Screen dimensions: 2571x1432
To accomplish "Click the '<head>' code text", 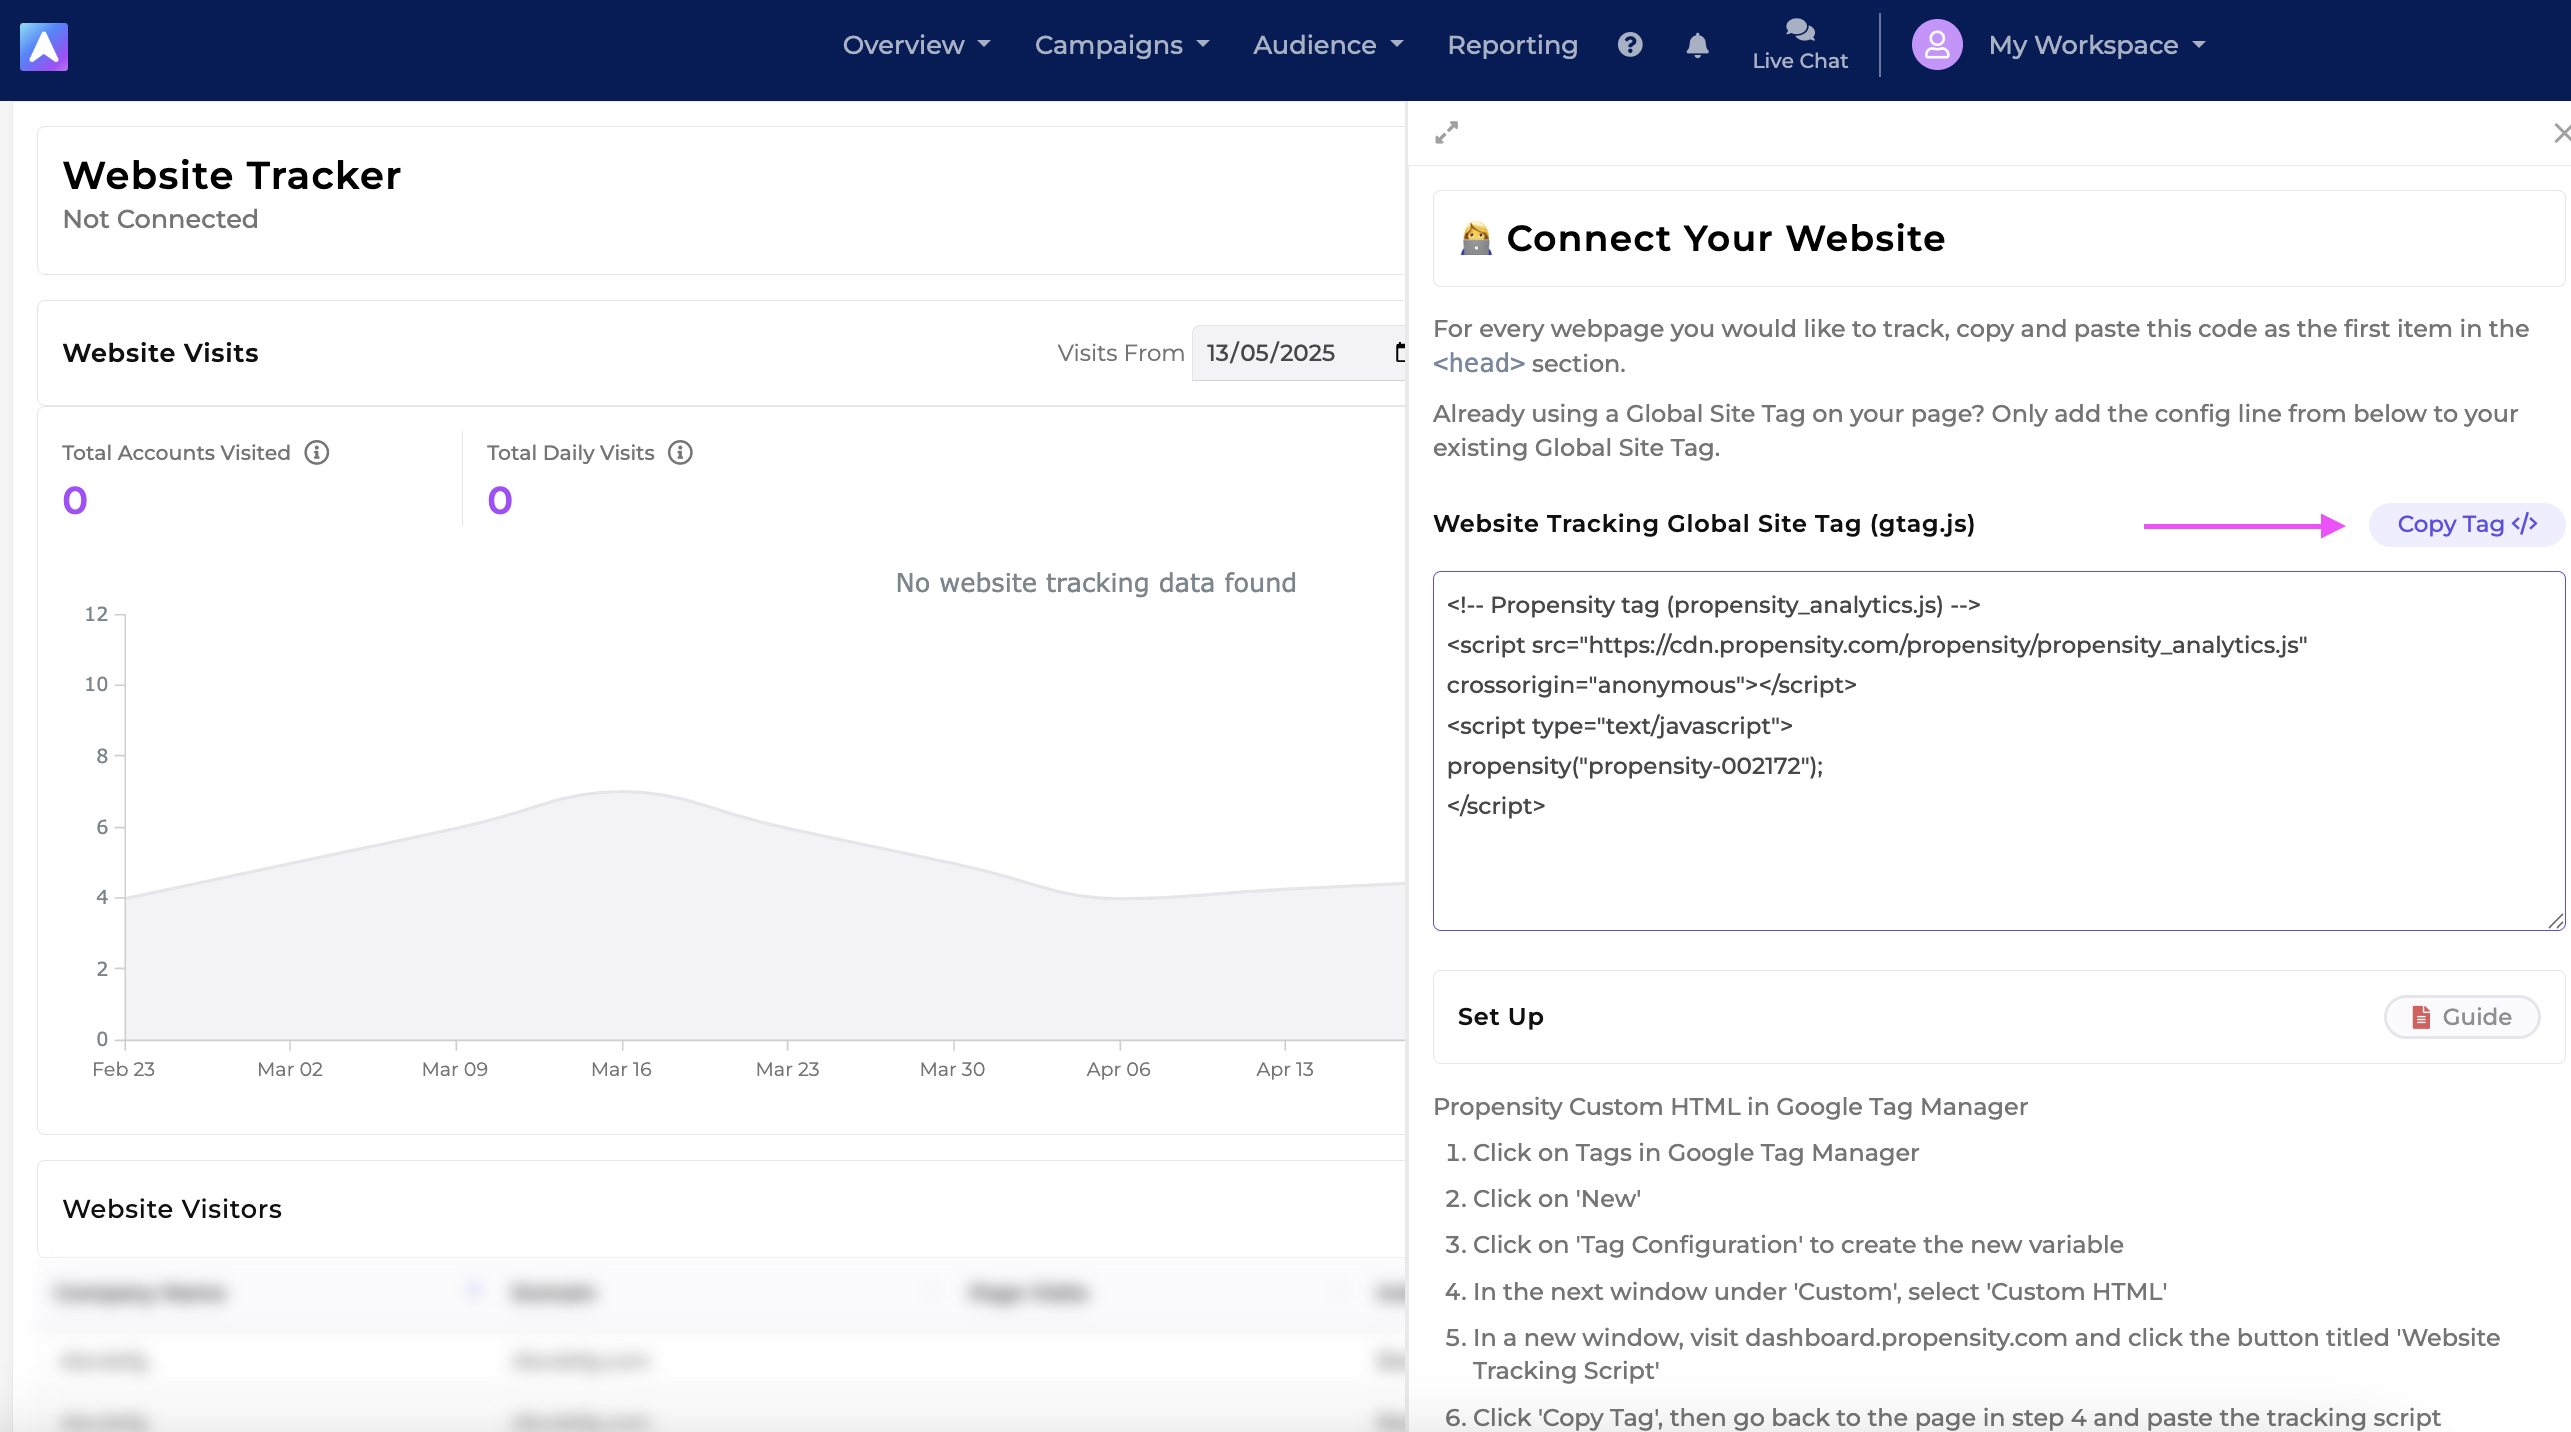I will [1478, 364].
